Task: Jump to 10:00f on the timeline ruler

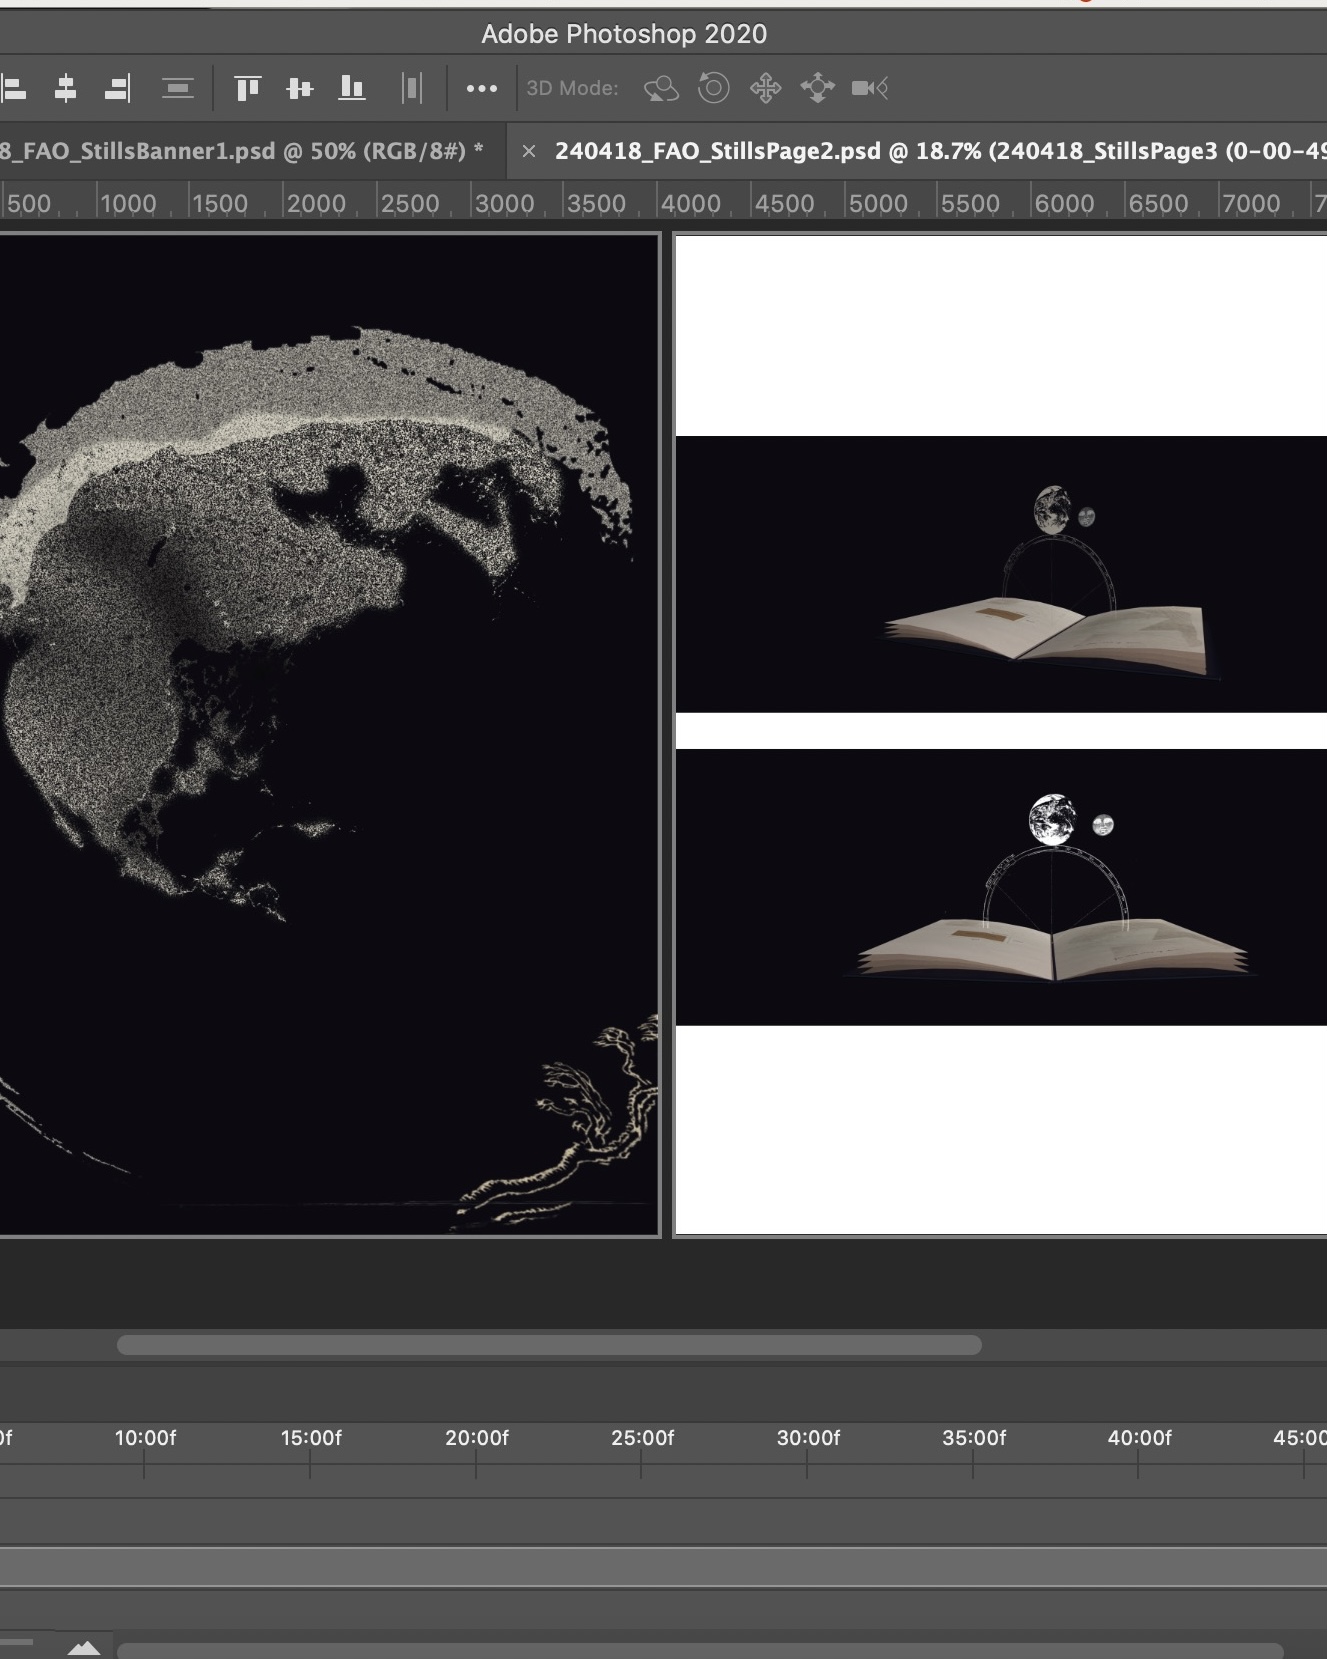Action: (145, 1438)
